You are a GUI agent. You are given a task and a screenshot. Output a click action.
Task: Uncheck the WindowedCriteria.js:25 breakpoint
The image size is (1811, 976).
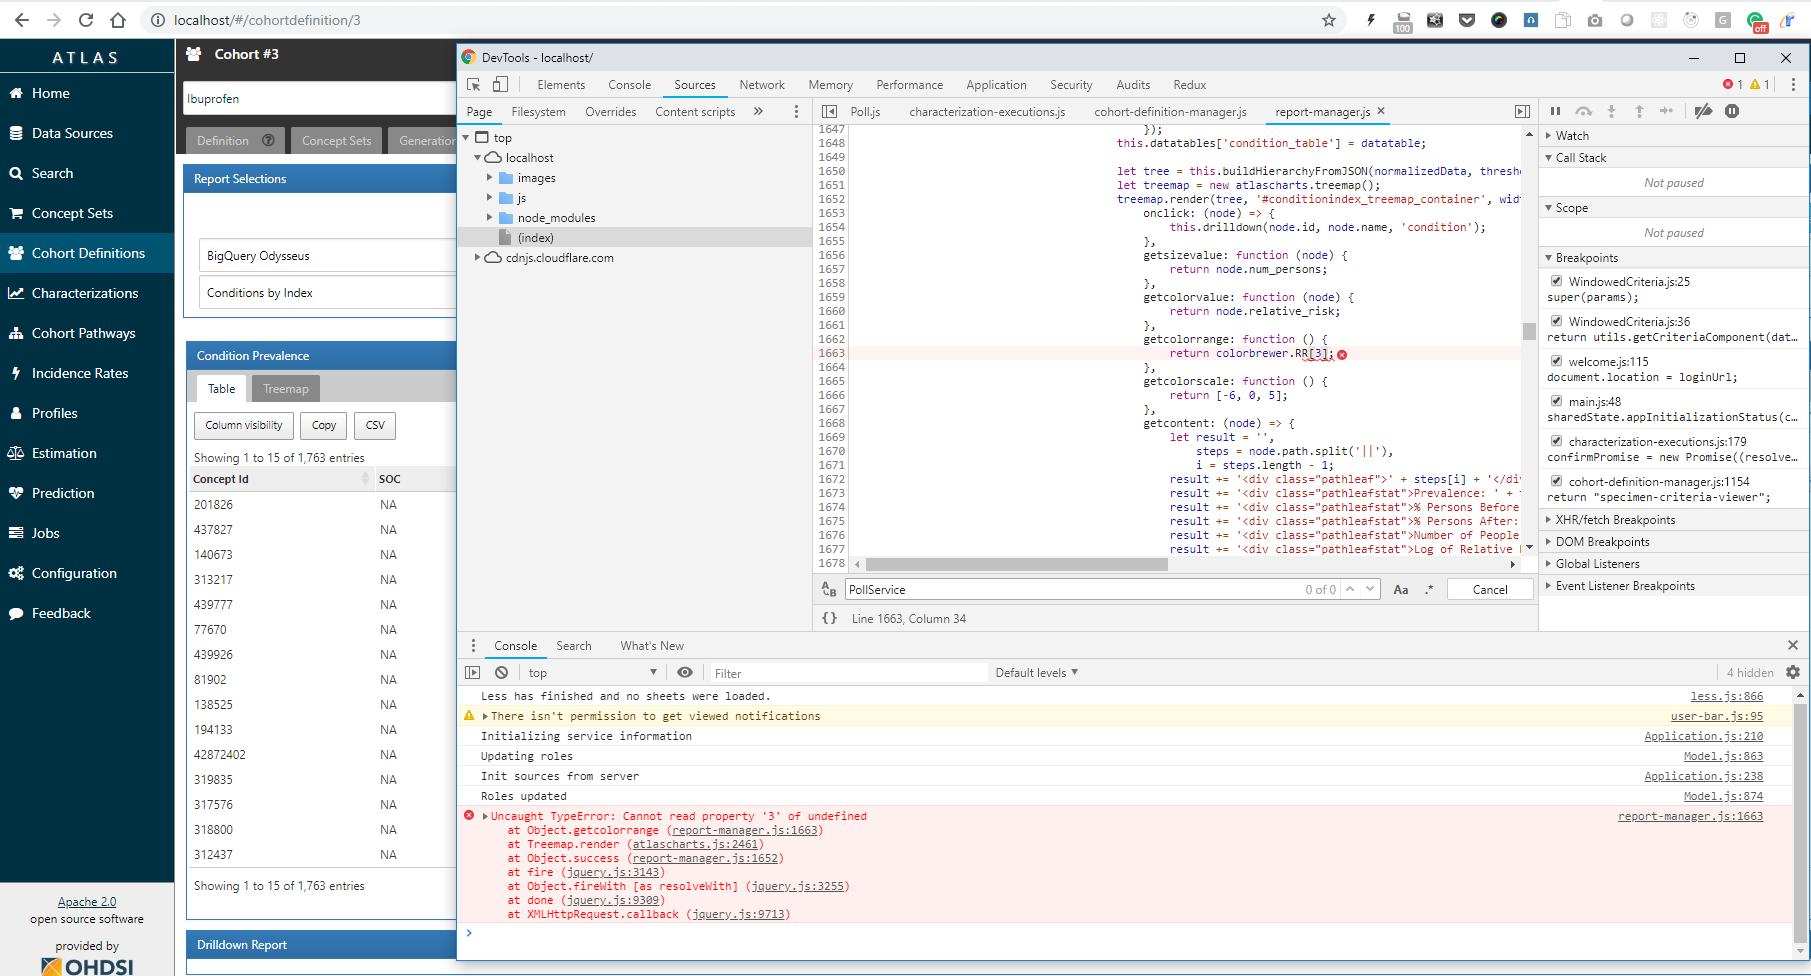point(1556,281)
